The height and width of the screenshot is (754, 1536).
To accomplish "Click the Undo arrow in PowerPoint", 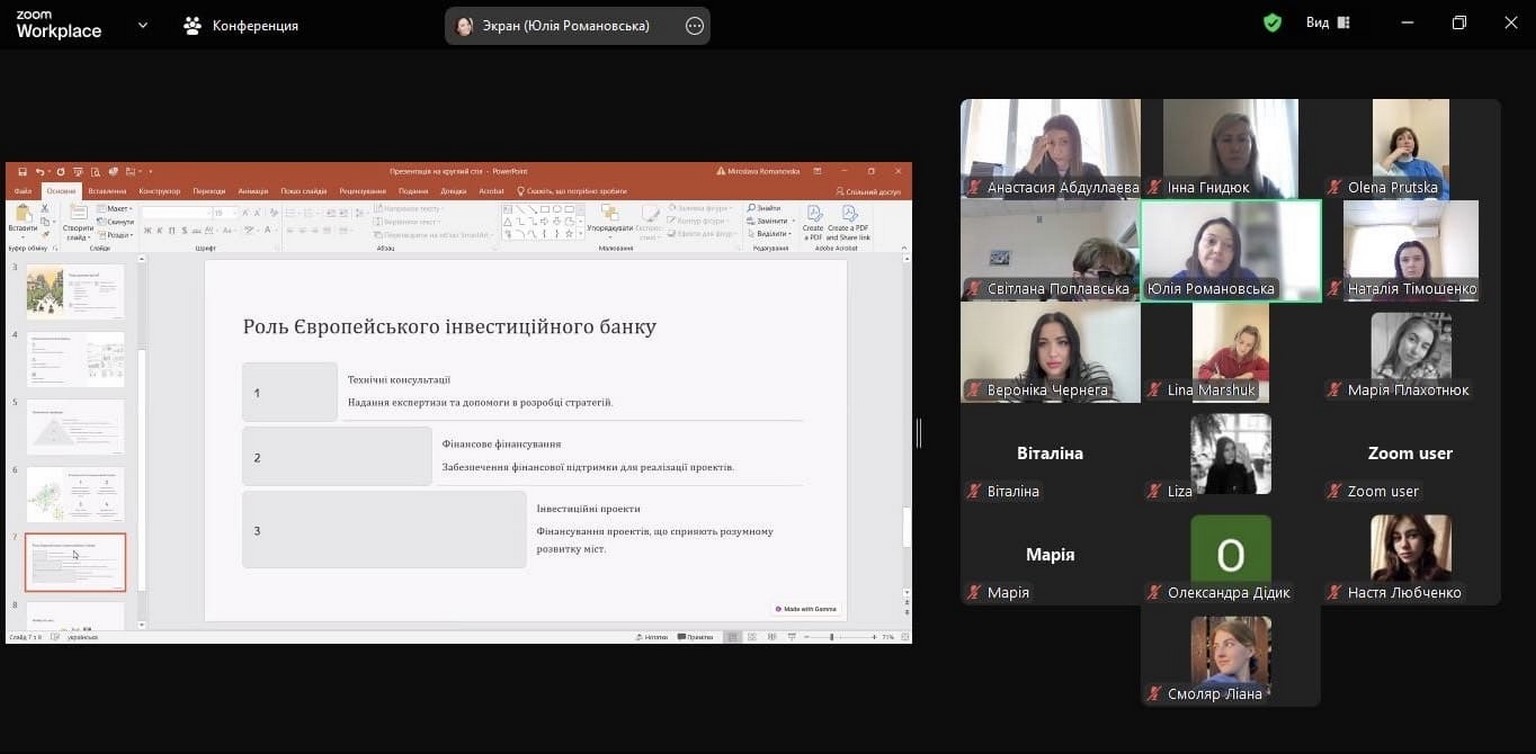I will [41, 172].
